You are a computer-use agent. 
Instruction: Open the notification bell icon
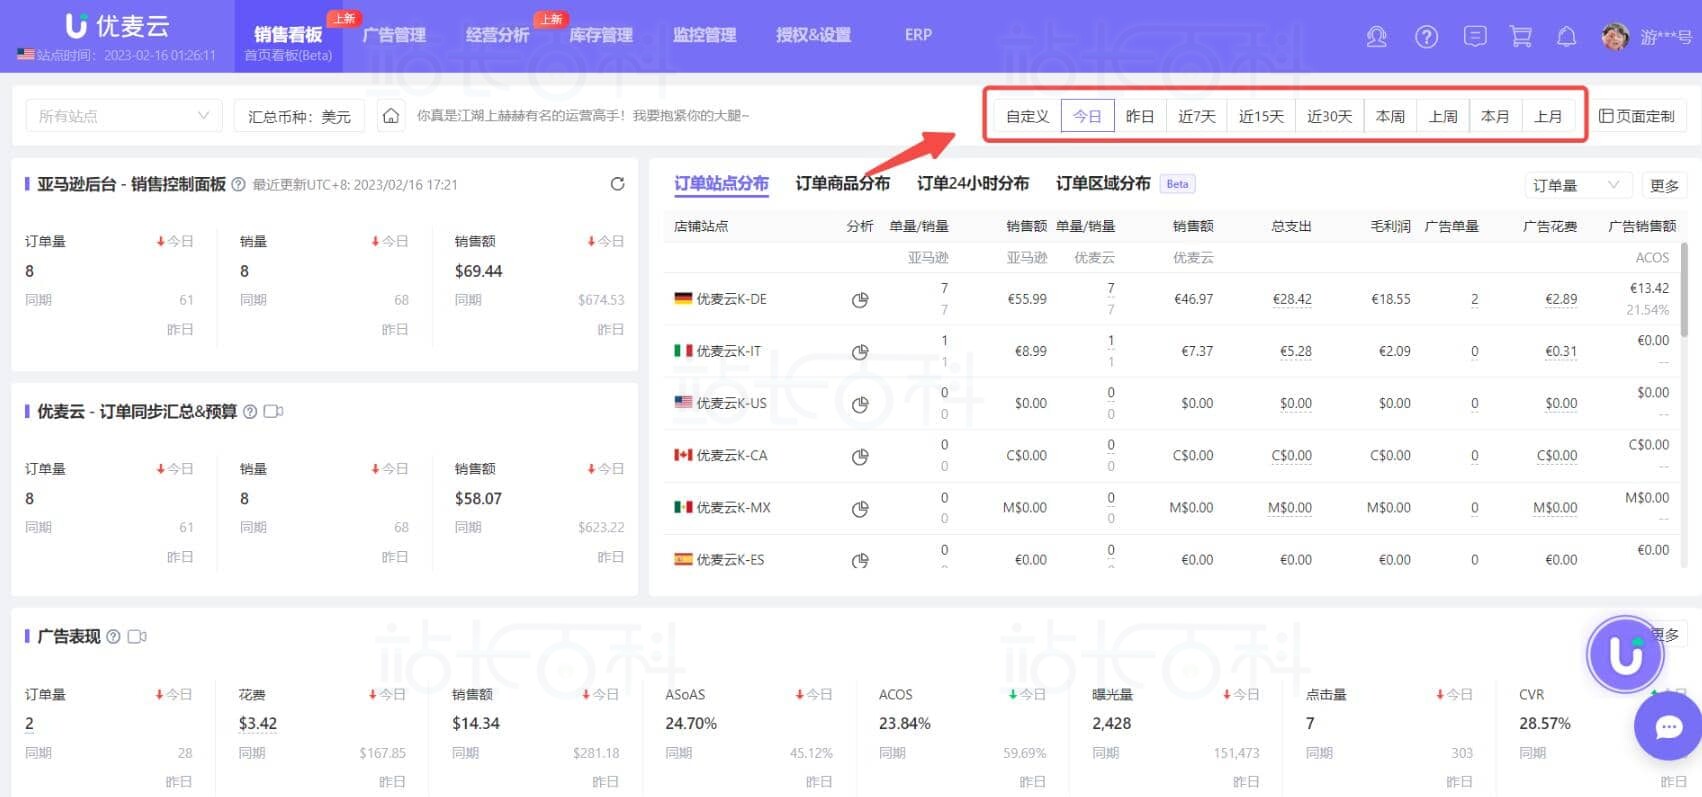1567,37
